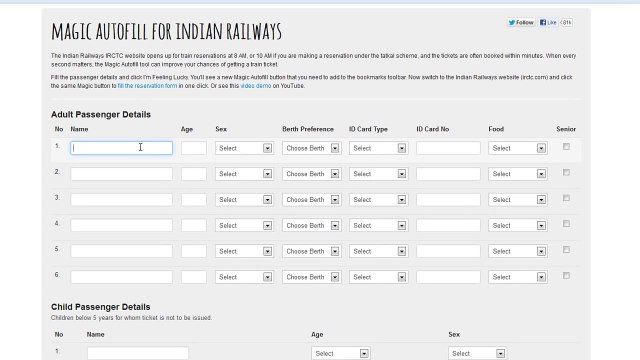The image size is (640, 360).
Task: Click the 'Magic Autofill for Indian Railways' title
Action: 167,31
